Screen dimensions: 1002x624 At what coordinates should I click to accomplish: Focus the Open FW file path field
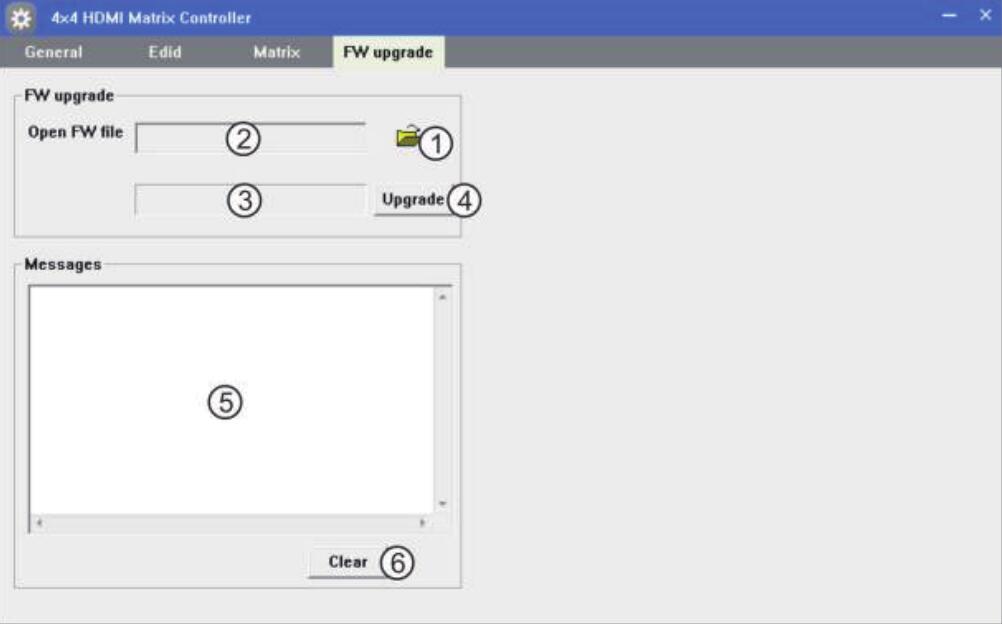[251, 137]
